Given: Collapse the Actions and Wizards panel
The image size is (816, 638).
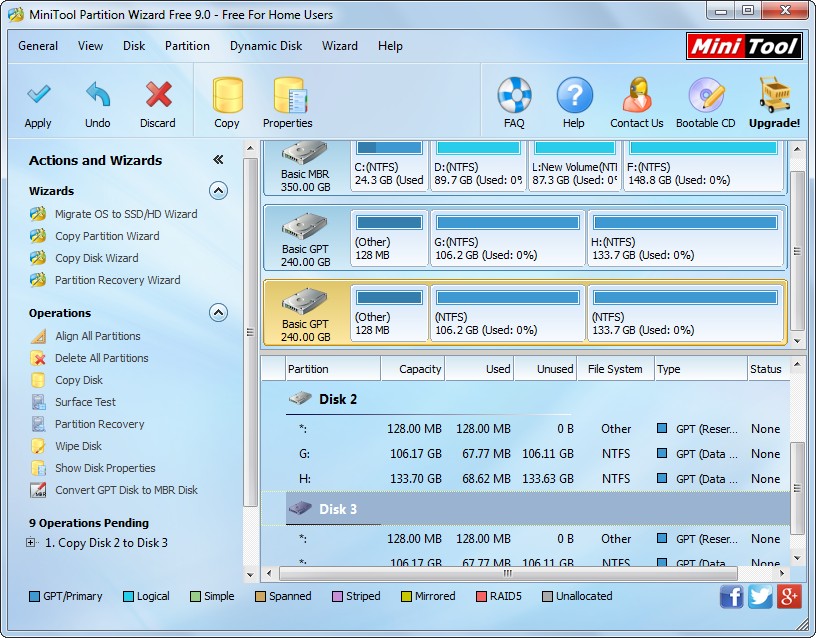Looking at the screenshot, I should 218,160.
